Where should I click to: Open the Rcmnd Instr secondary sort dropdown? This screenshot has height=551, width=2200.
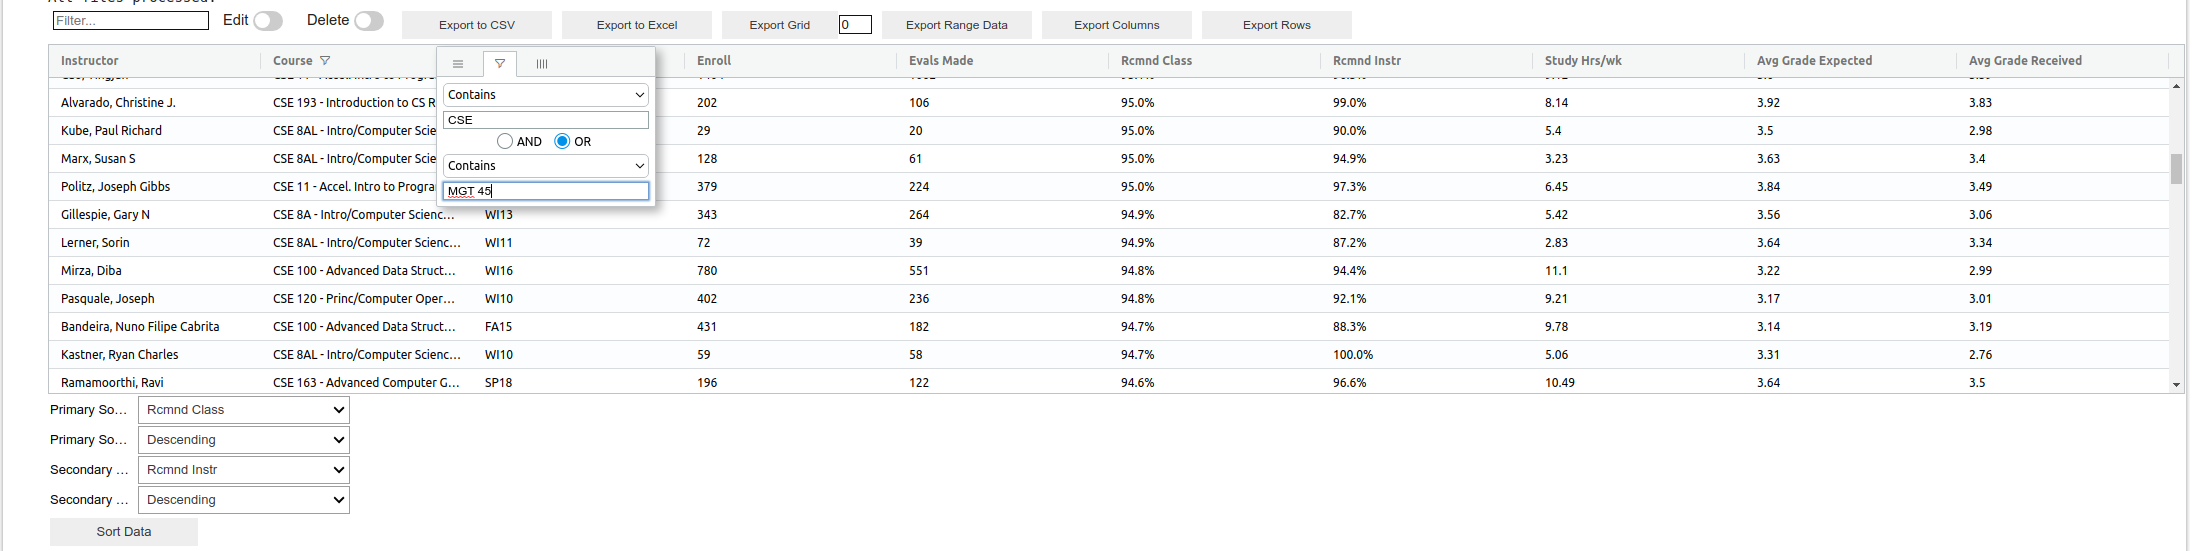click(x=244, y=470)
